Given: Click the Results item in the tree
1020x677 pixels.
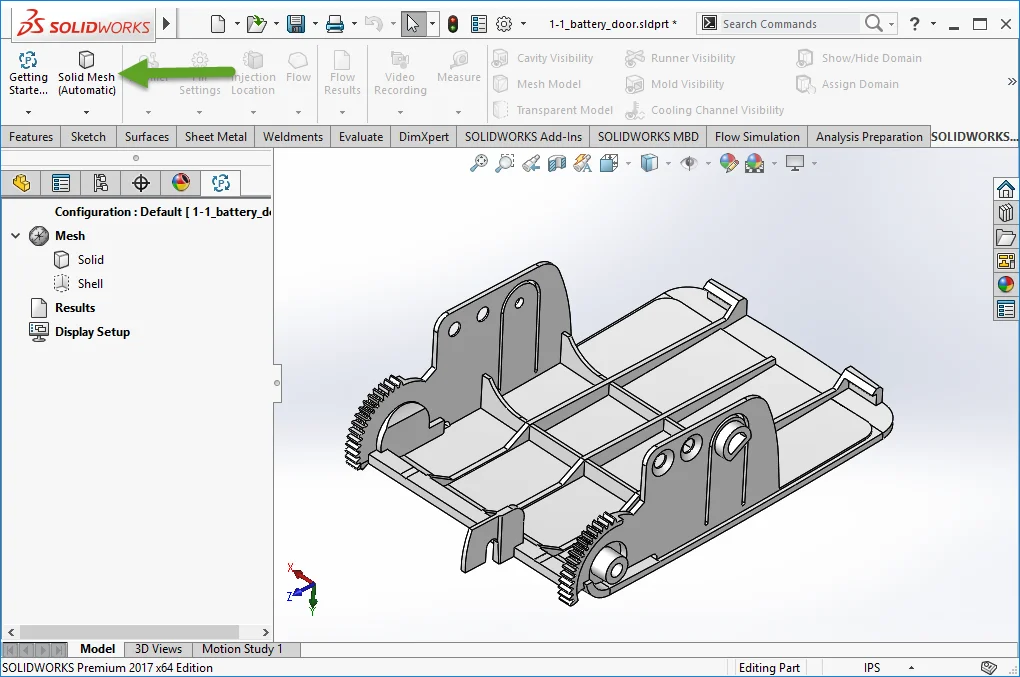Looking at the screenshot, I should pyautogui.click(x=75, y=308).
